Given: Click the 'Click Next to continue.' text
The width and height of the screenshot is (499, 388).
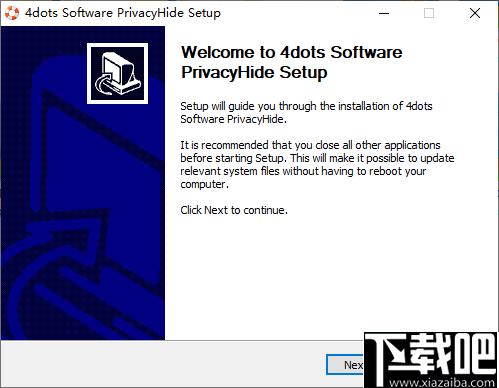Looking at the screenshot, I should tap(234, 210).
